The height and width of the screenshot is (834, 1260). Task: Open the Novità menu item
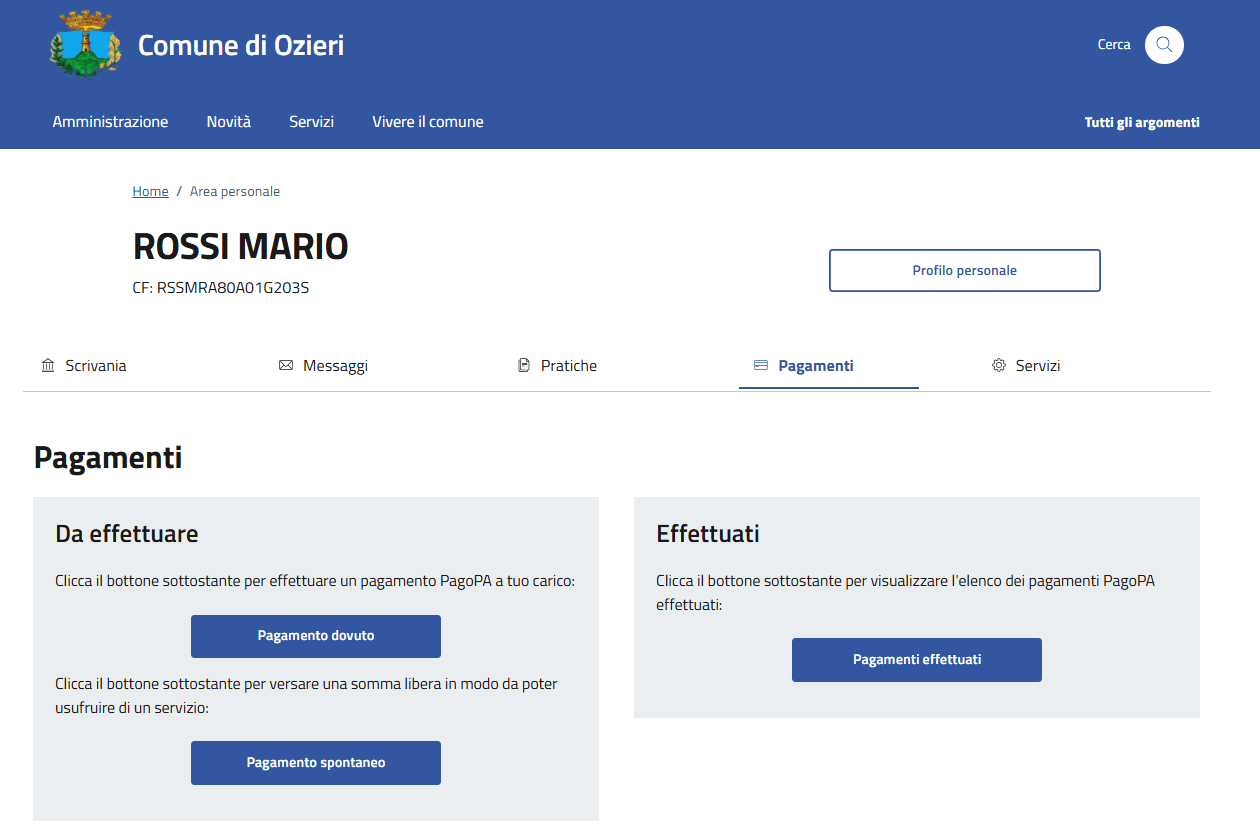(229, 122)
